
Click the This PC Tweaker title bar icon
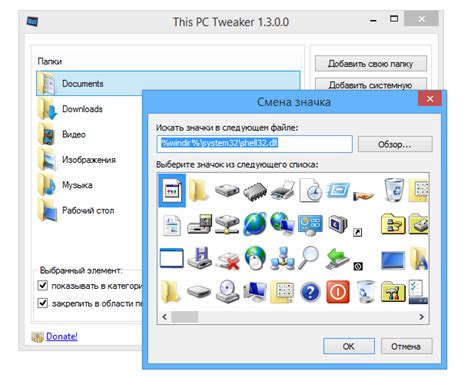[32, 22]
